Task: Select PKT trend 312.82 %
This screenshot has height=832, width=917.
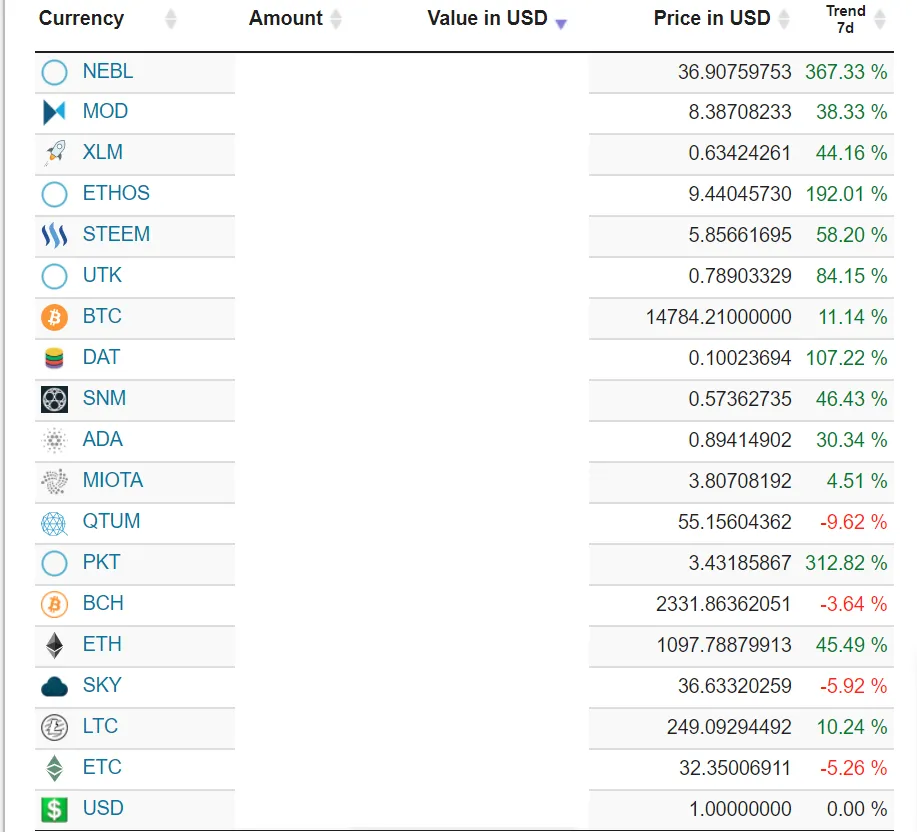Action: tap(846, 563)
